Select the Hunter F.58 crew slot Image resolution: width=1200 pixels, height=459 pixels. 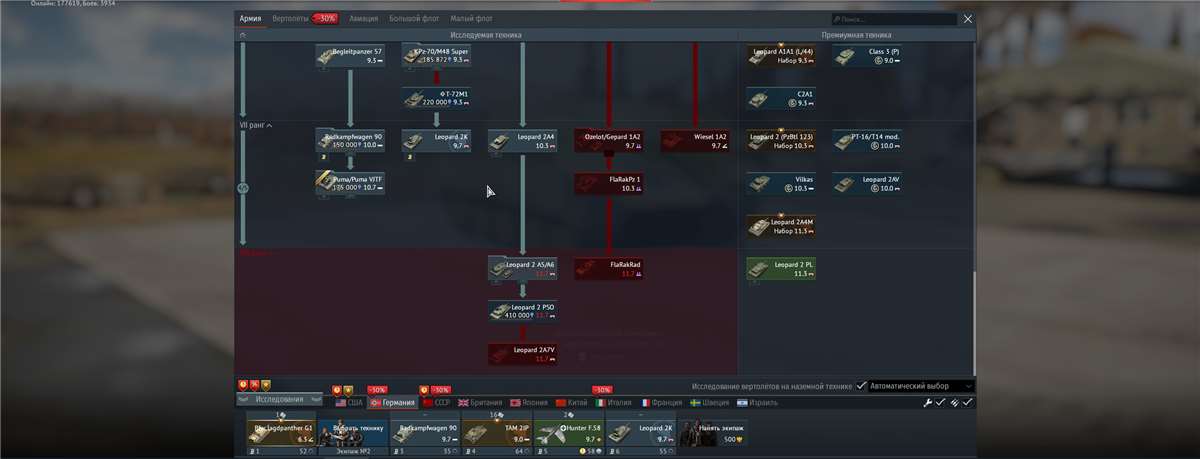tap(569, 432)
